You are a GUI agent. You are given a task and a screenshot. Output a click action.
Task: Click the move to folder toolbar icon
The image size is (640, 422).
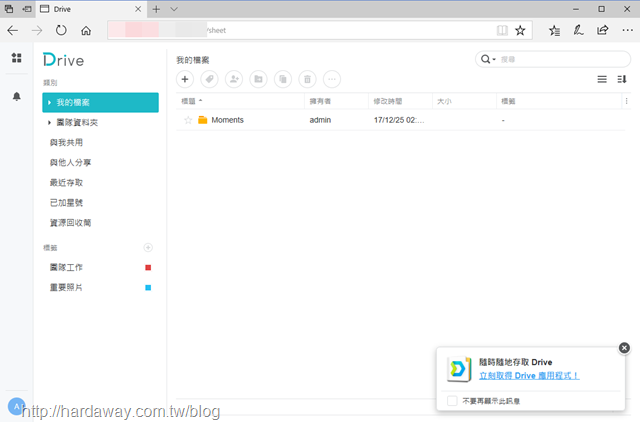click(258, 79)
